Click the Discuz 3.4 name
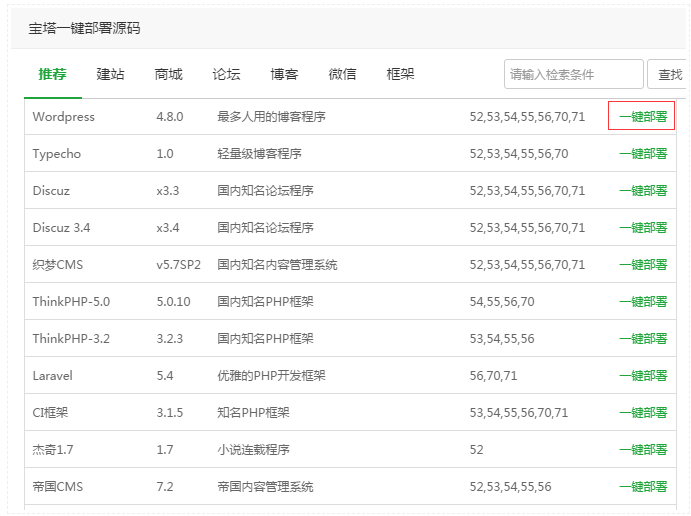 [61, 228]
